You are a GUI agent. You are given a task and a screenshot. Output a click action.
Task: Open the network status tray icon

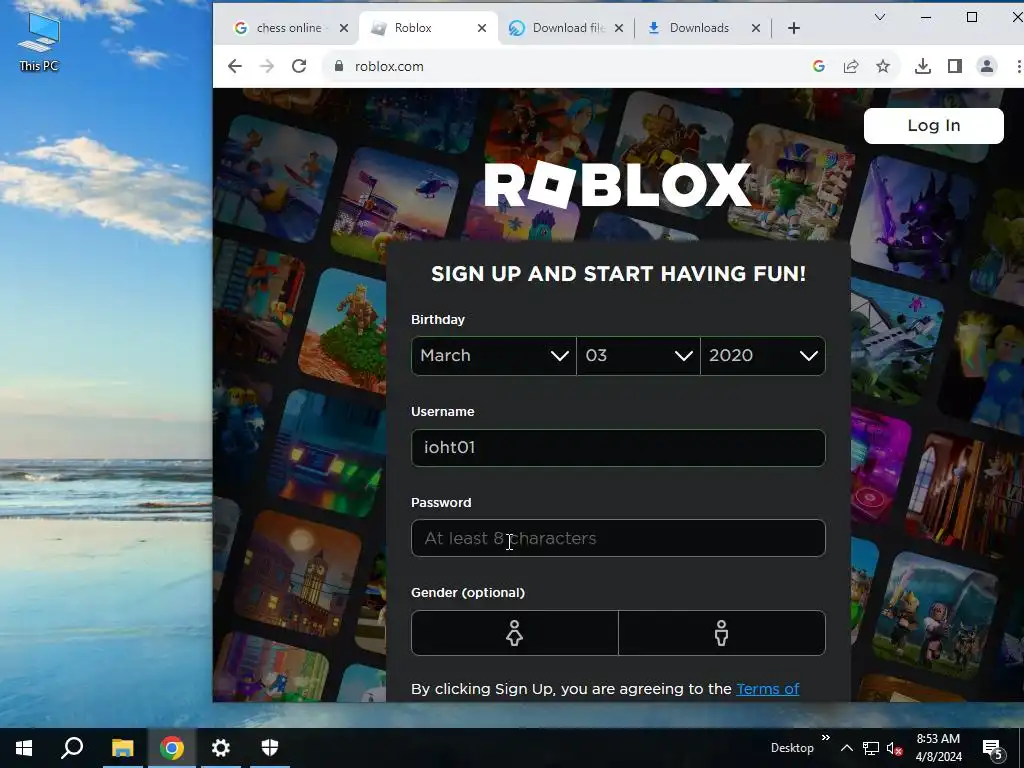coord(871,748)
